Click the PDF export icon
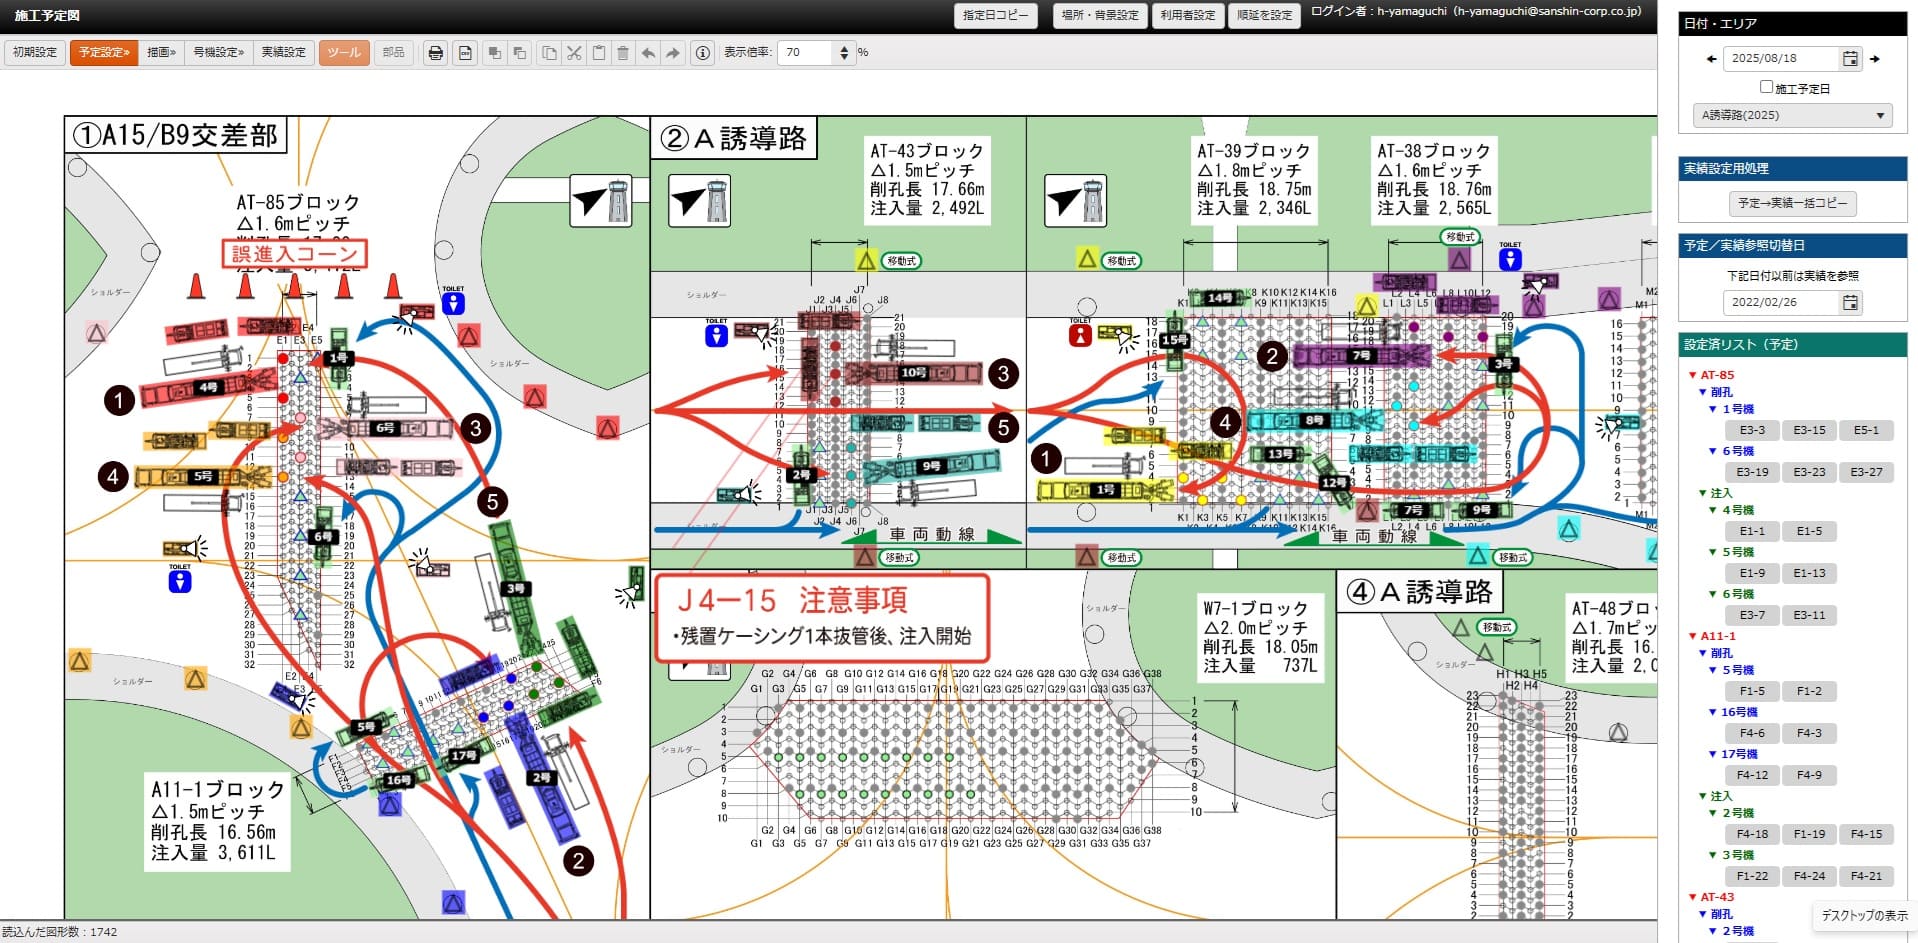This screenshot has width=1918, height=943. pos(465,53)
